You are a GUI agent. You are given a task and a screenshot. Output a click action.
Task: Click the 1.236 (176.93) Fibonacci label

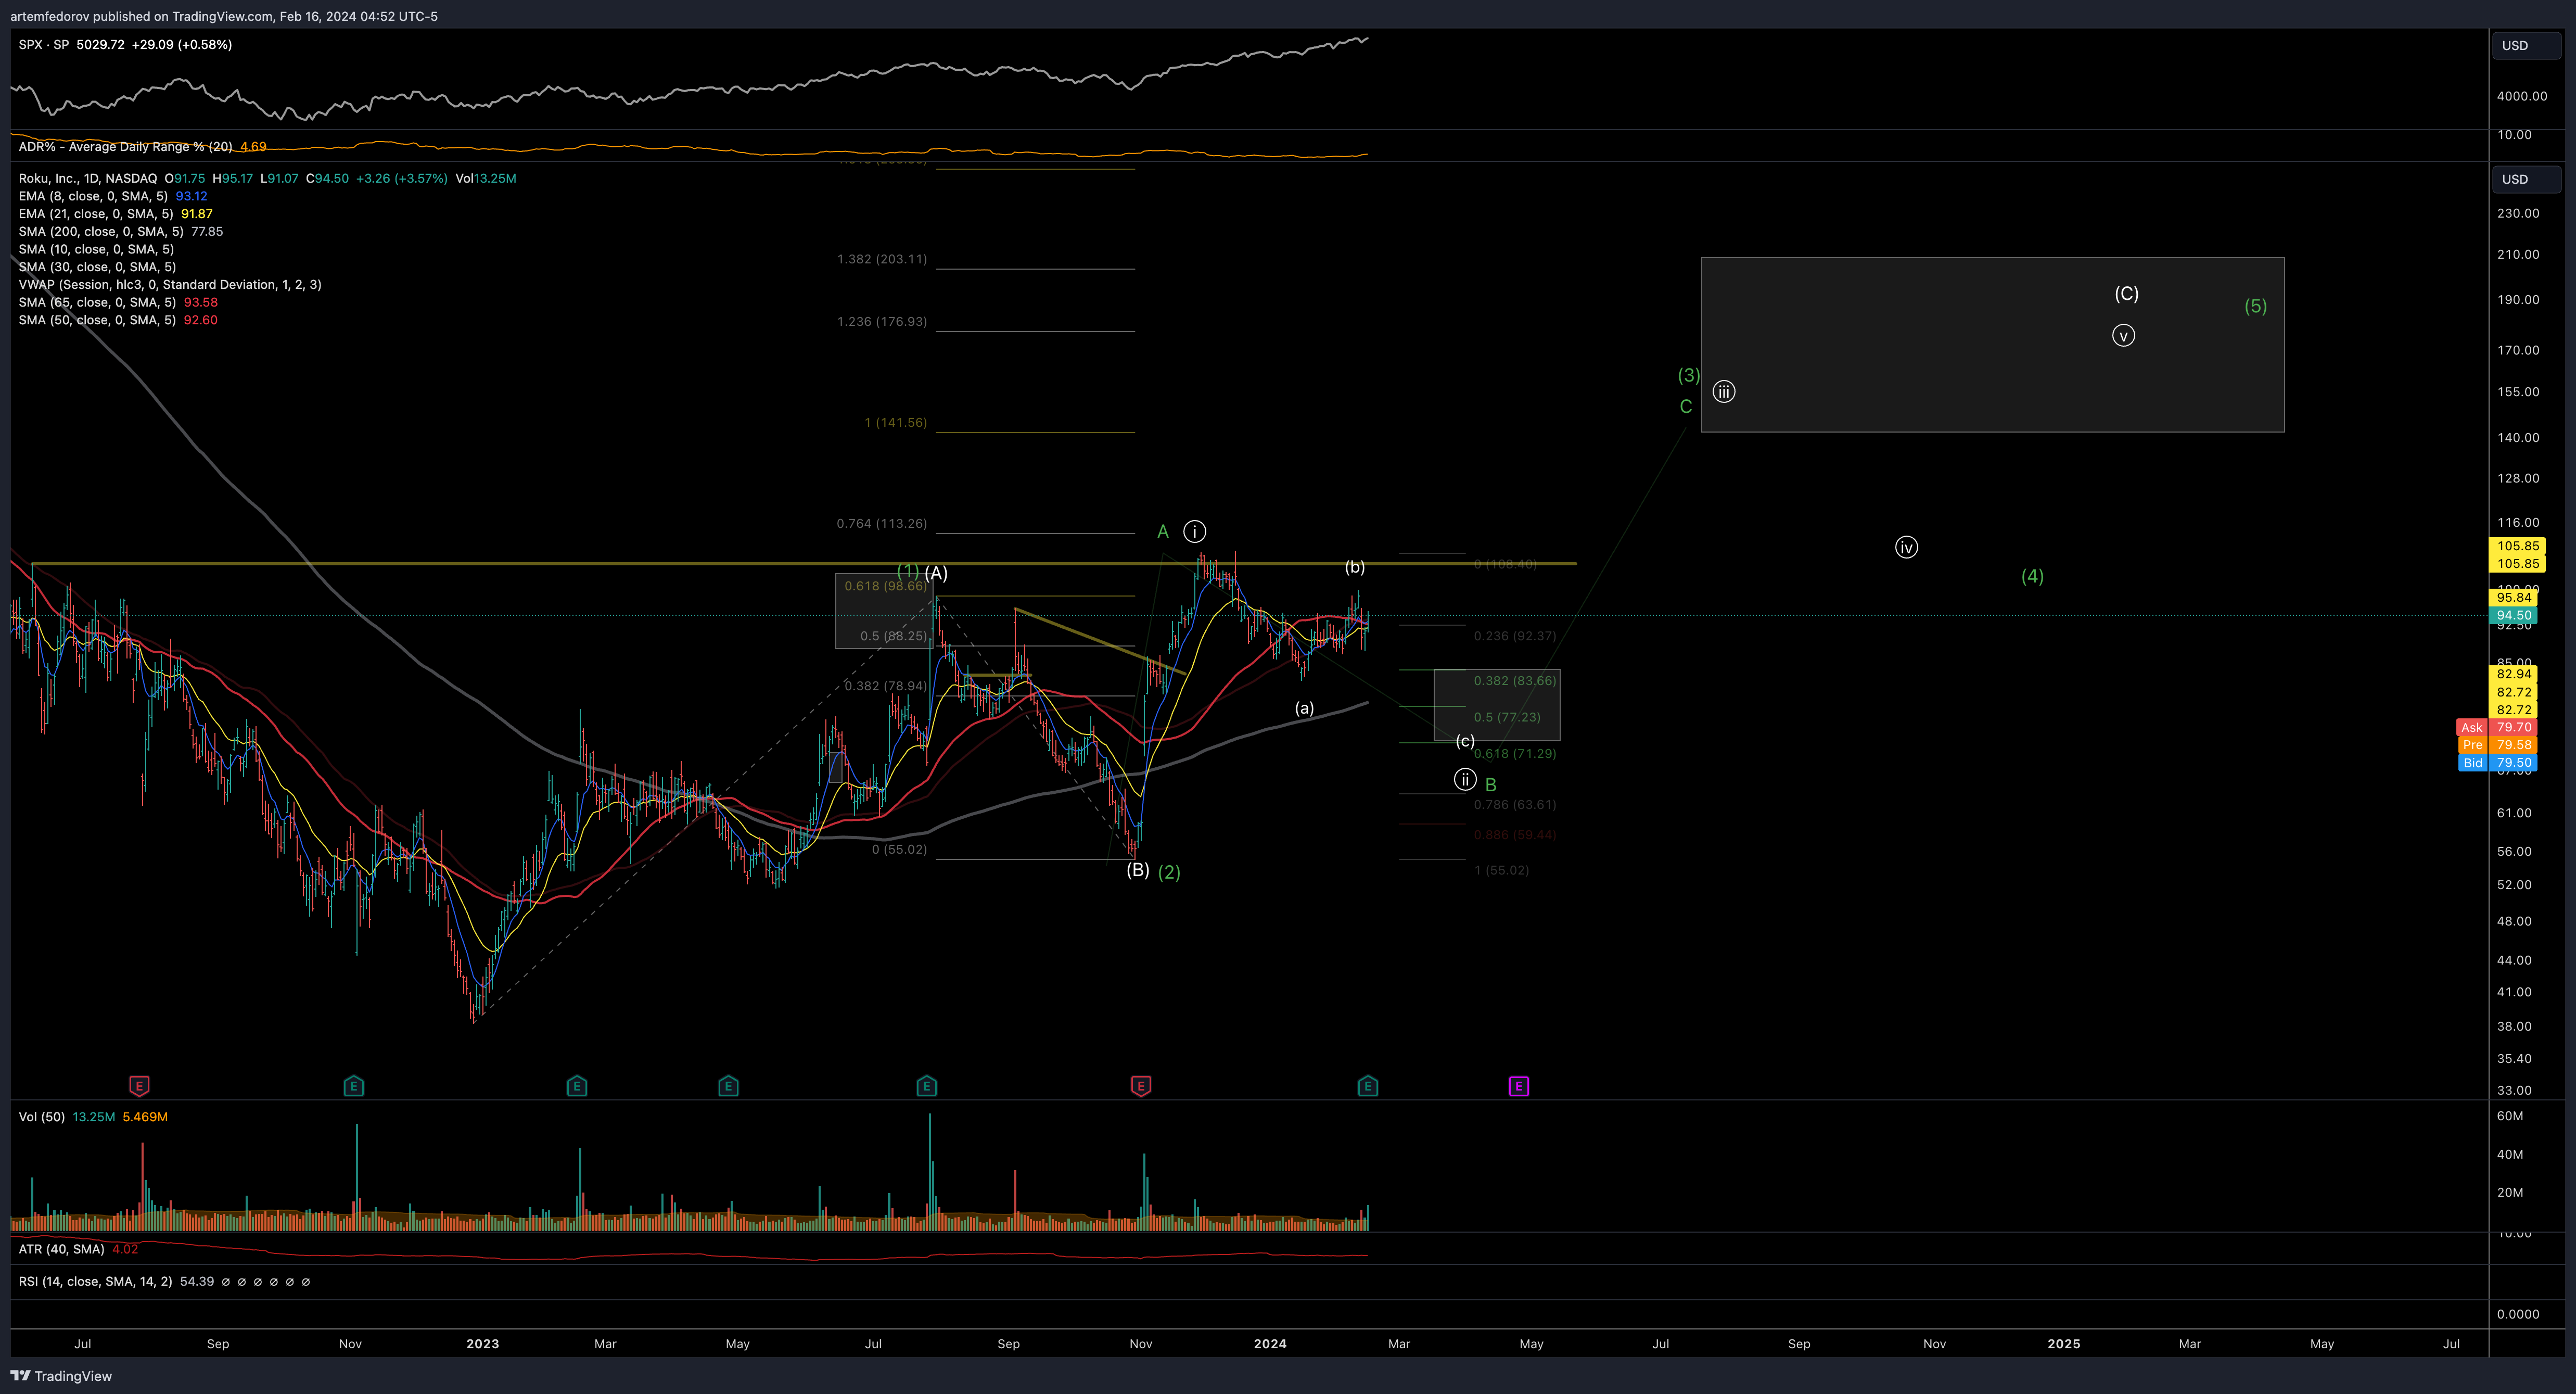[882, 322]
